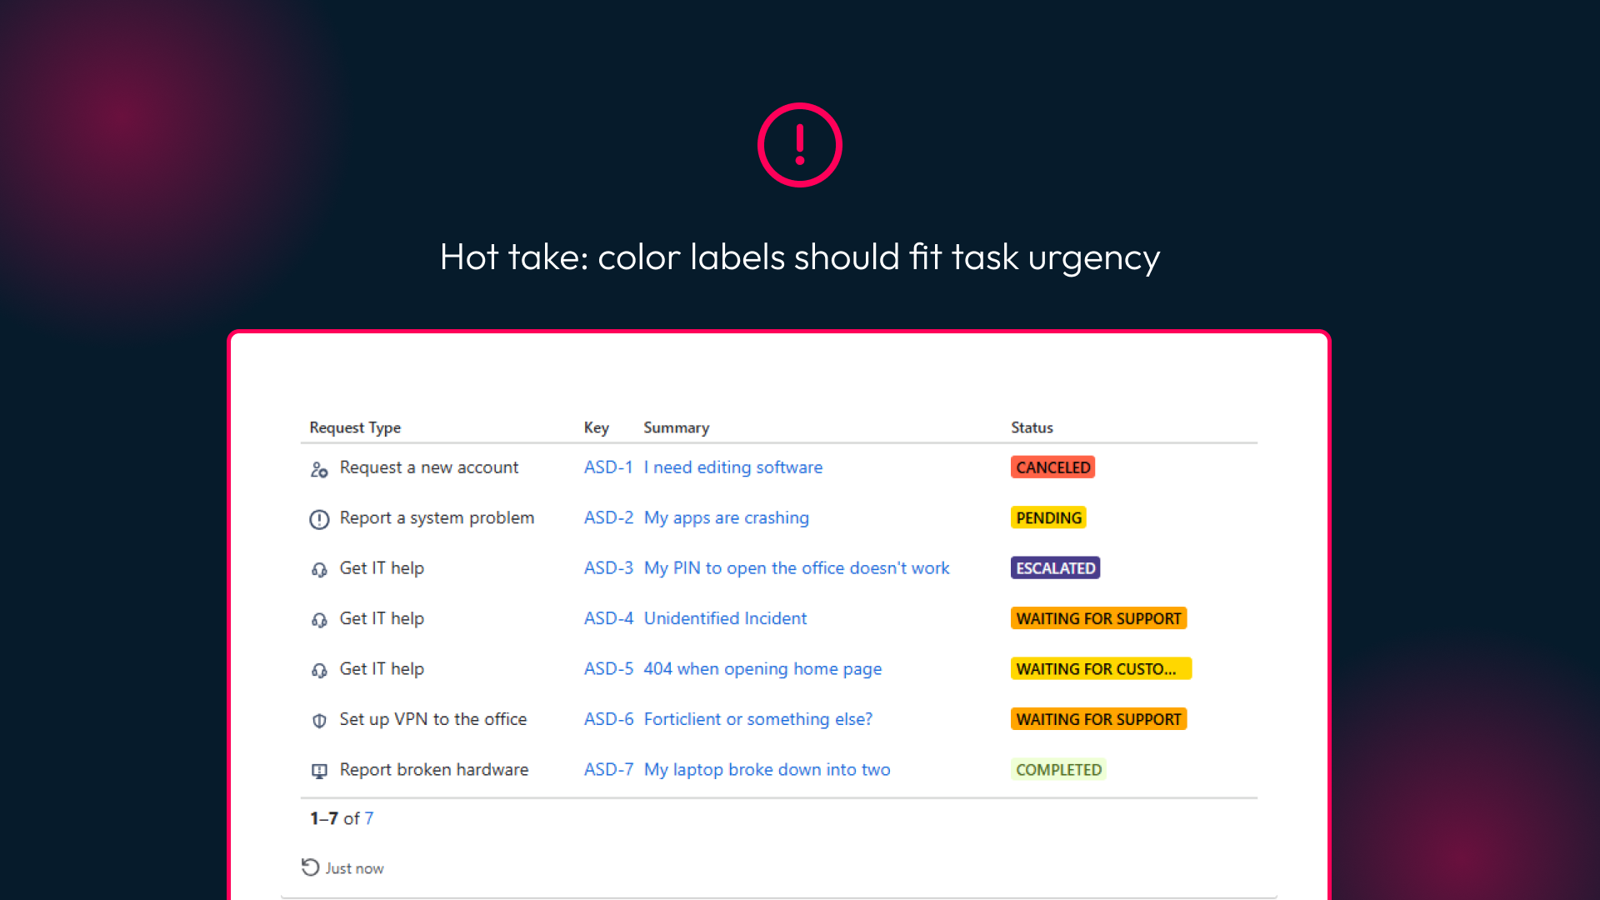Viewport: 1600px width, 900px height.
Task: Click the headset icon in the ASD-4 row
Action: [x=319, y=620]
